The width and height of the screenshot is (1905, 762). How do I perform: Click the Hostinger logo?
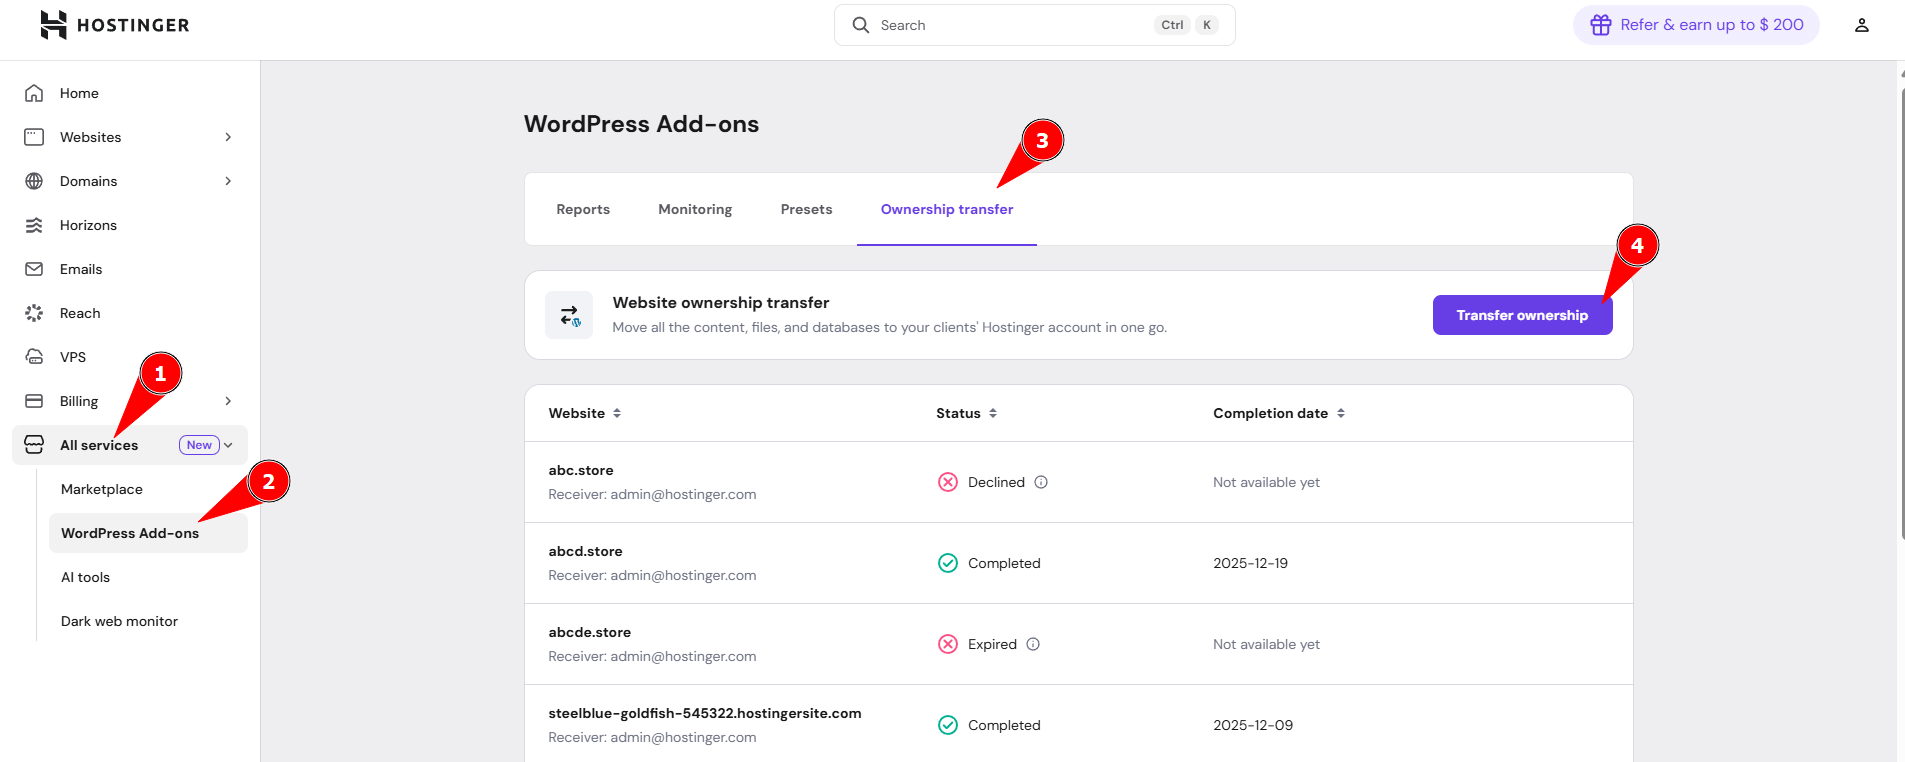pos(114,25)
